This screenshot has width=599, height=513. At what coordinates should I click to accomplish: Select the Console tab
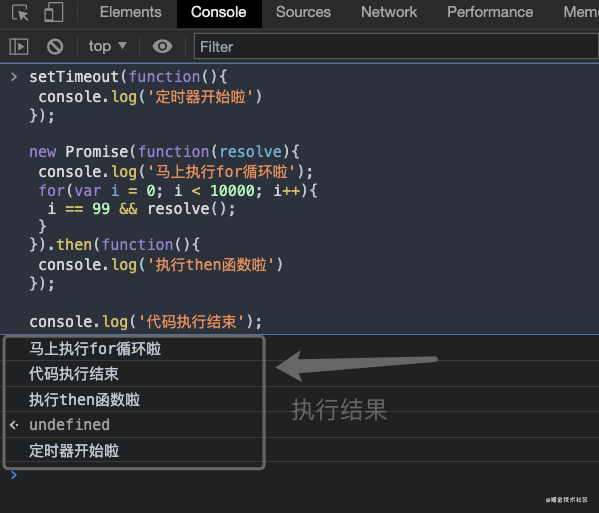pyautogui.click(x=219, y=13)
